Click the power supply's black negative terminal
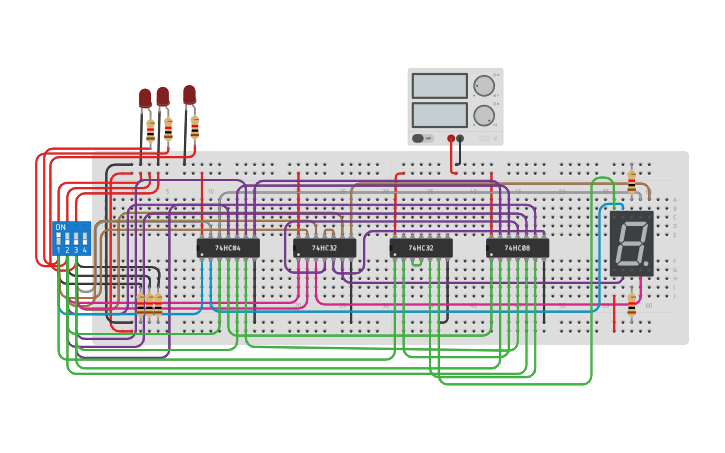 pos(460,139)
